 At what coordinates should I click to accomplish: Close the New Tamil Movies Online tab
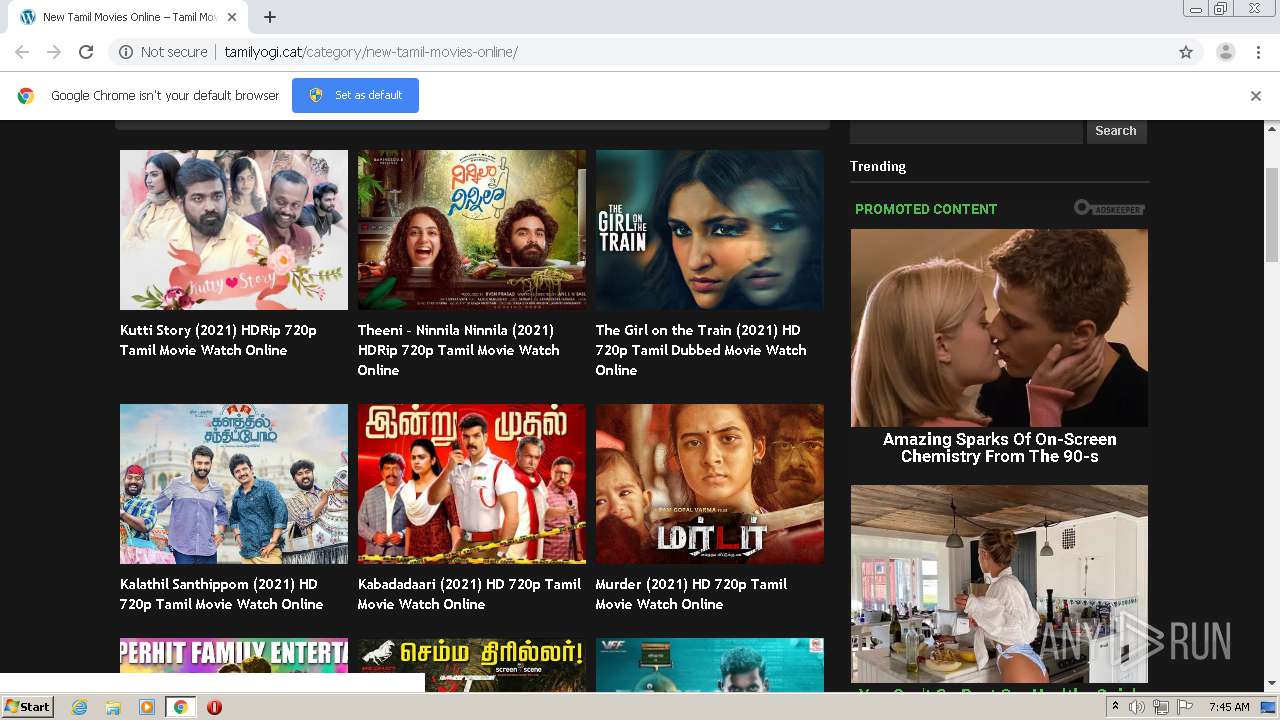[x=232, y=17]
